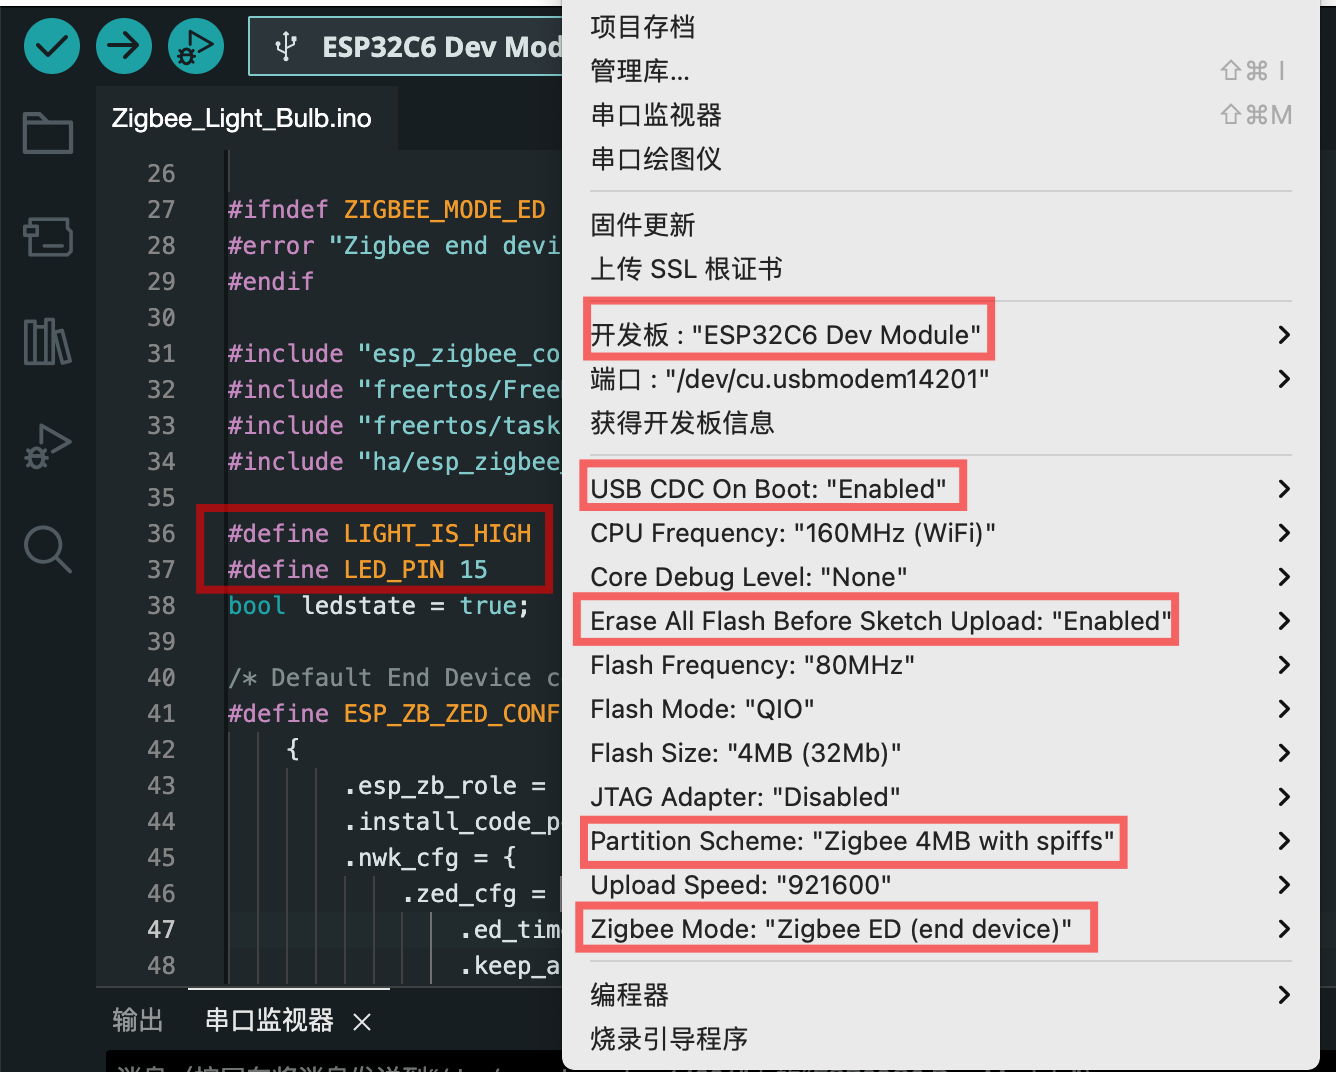This screenshot has width=1336, height=1072.
Task: Select 固件更新 menu entry
Action: click(940, 225)
